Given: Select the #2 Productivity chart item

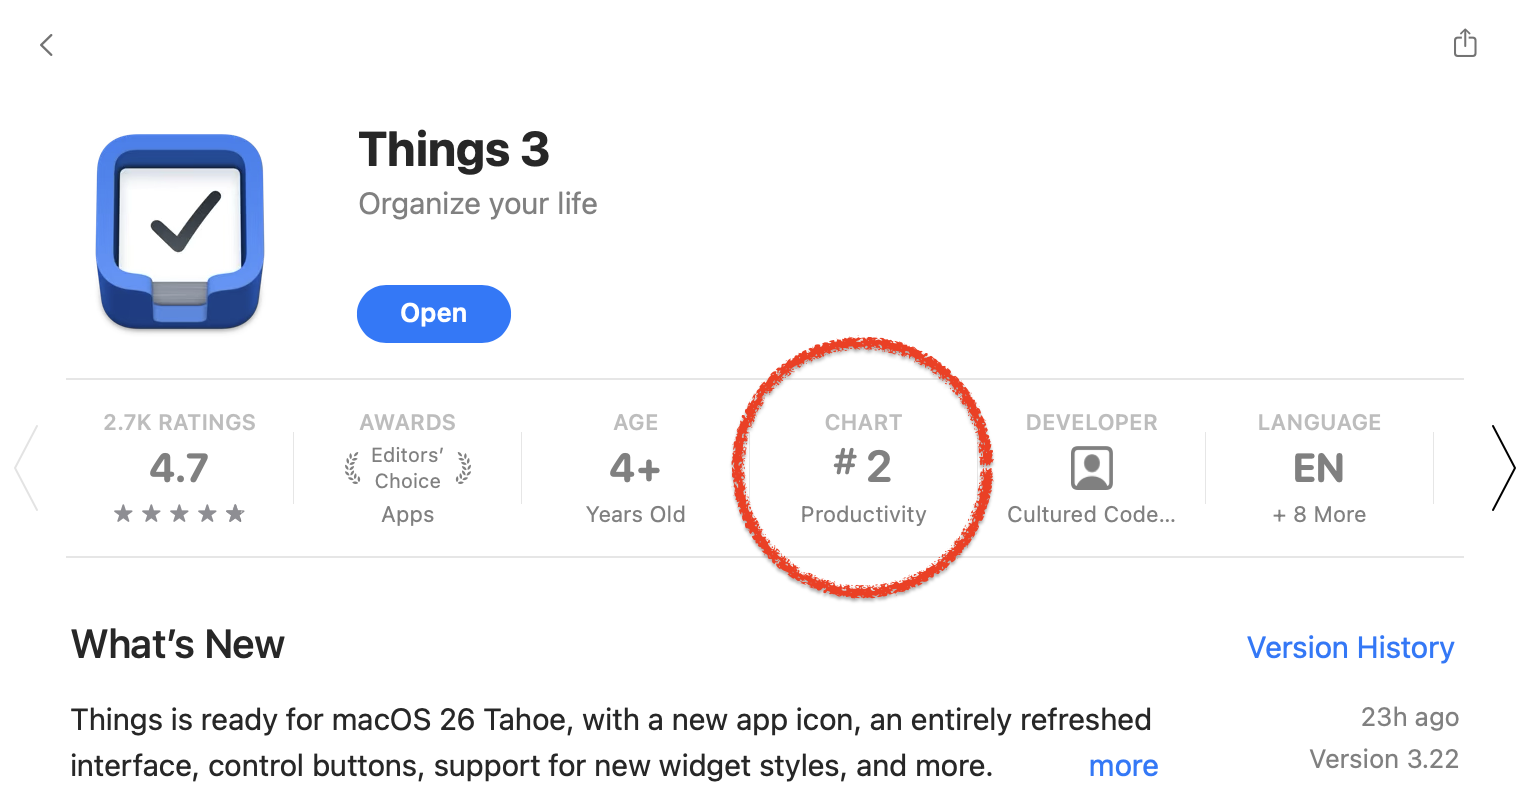Looking at the screenshot, I should click(x=863, y=468).
